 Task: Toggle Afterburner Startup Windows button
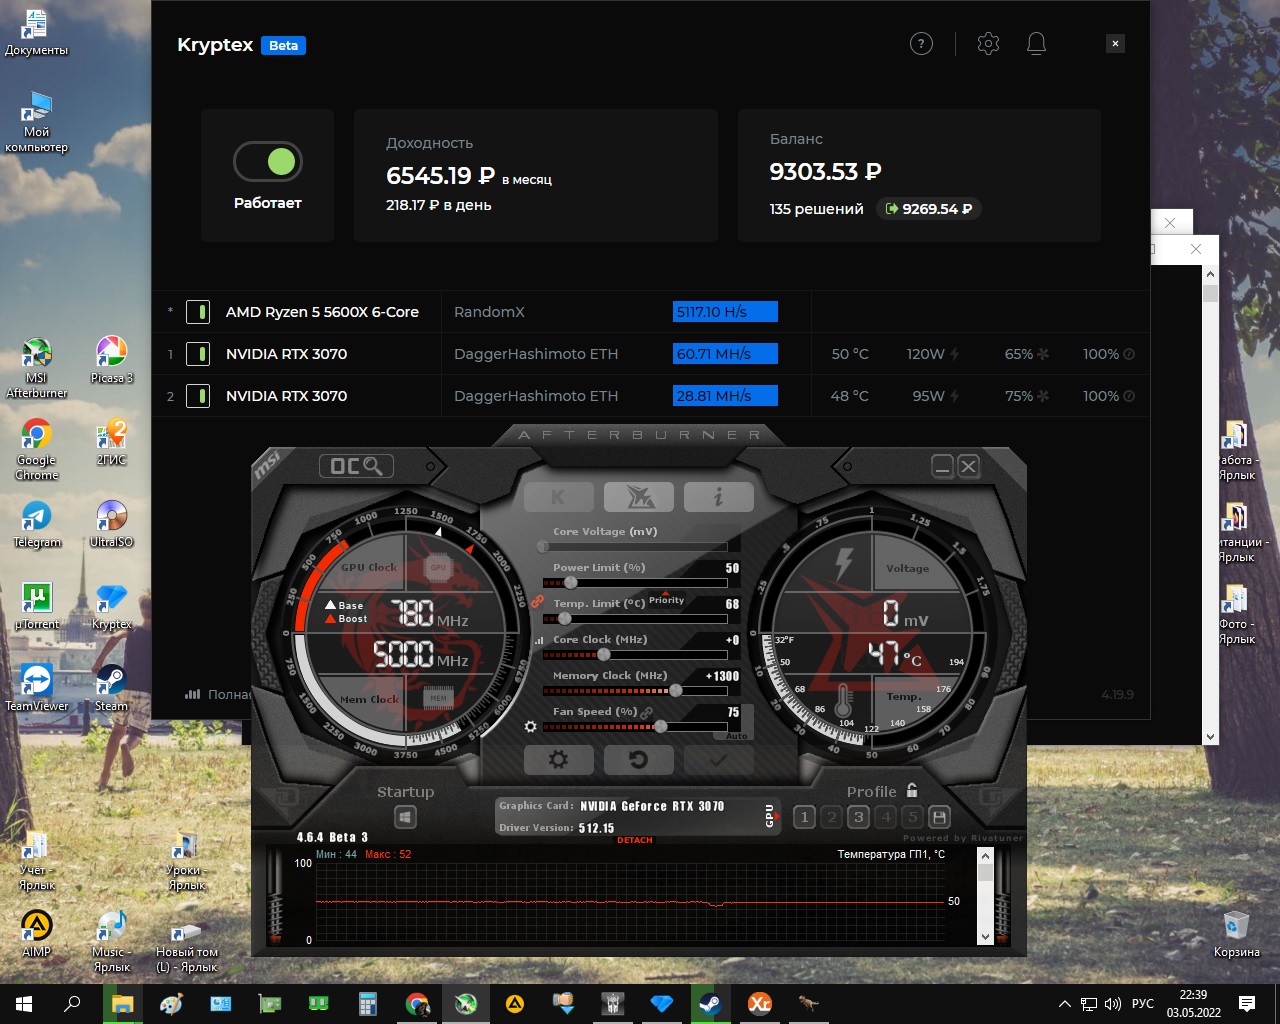(405, 818)
